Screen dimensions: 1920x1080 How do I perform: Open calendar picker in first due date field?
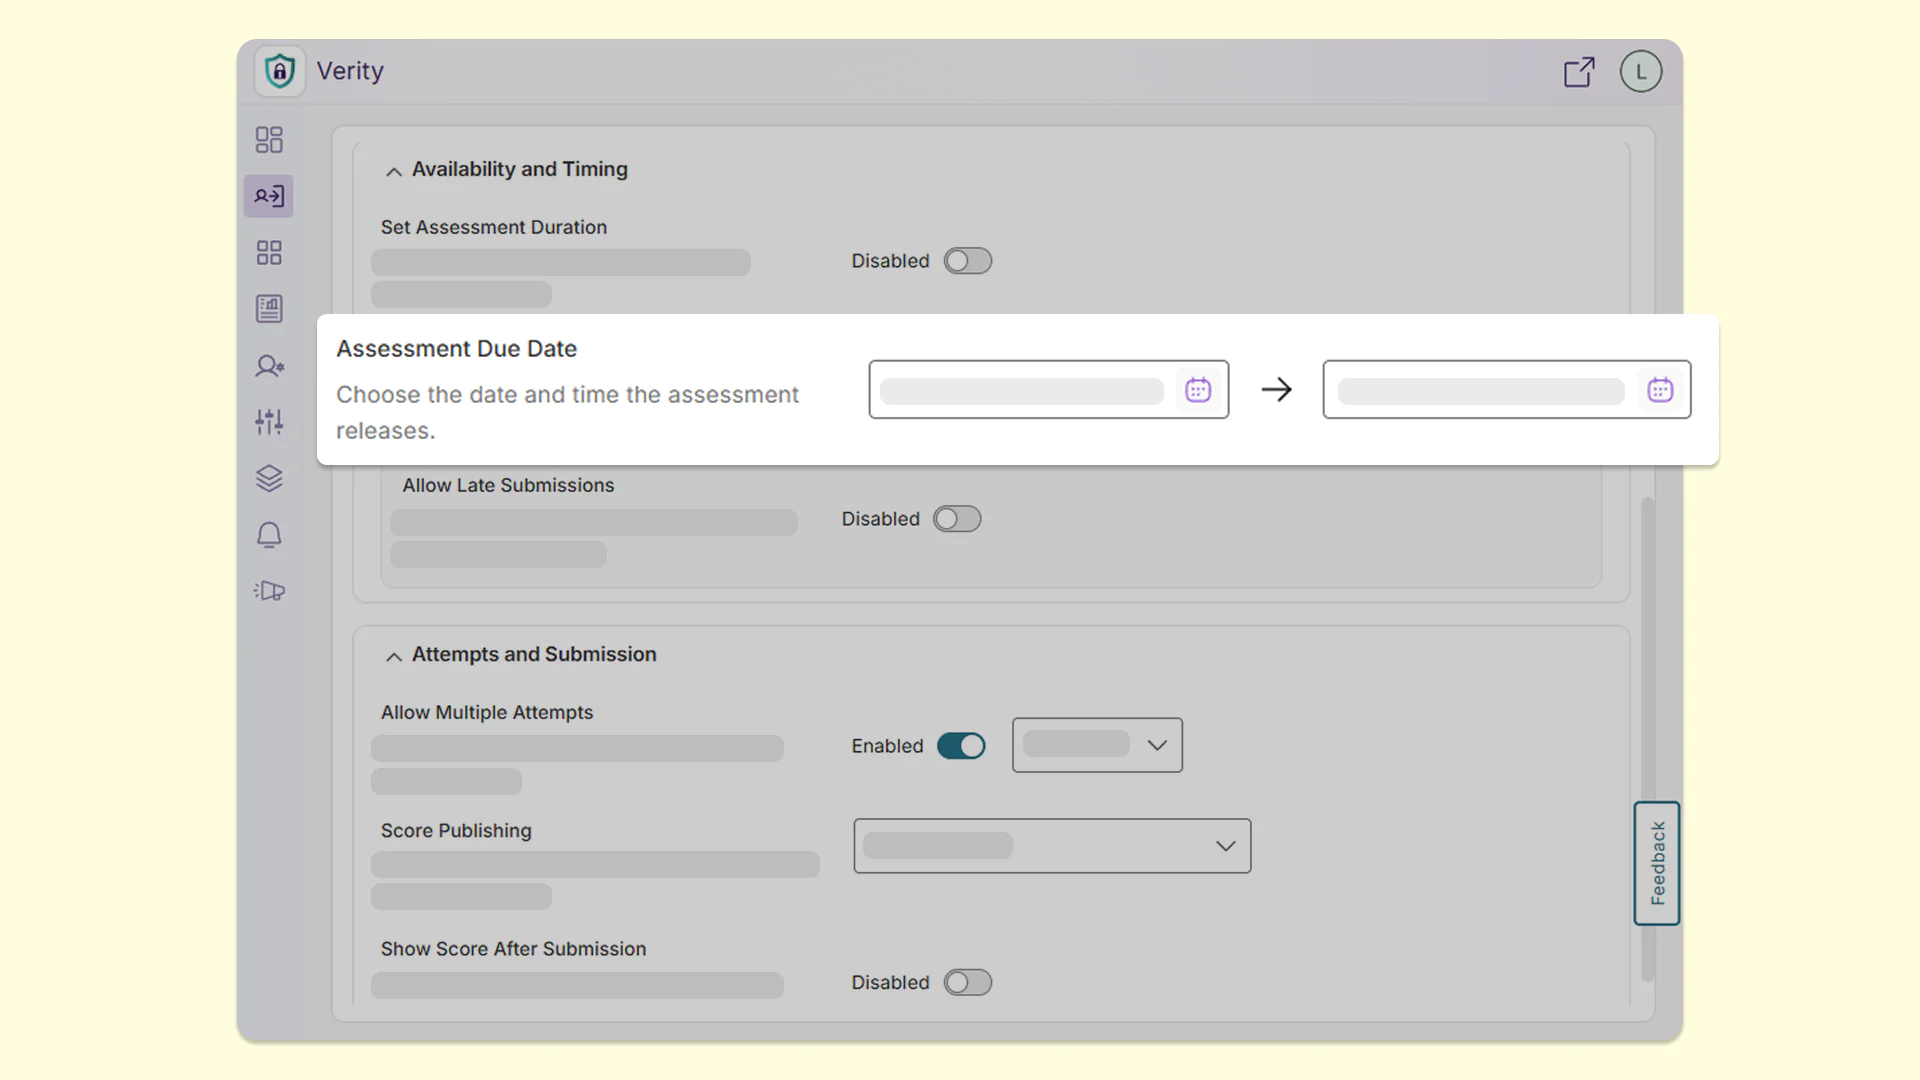tap(1198, 390)
